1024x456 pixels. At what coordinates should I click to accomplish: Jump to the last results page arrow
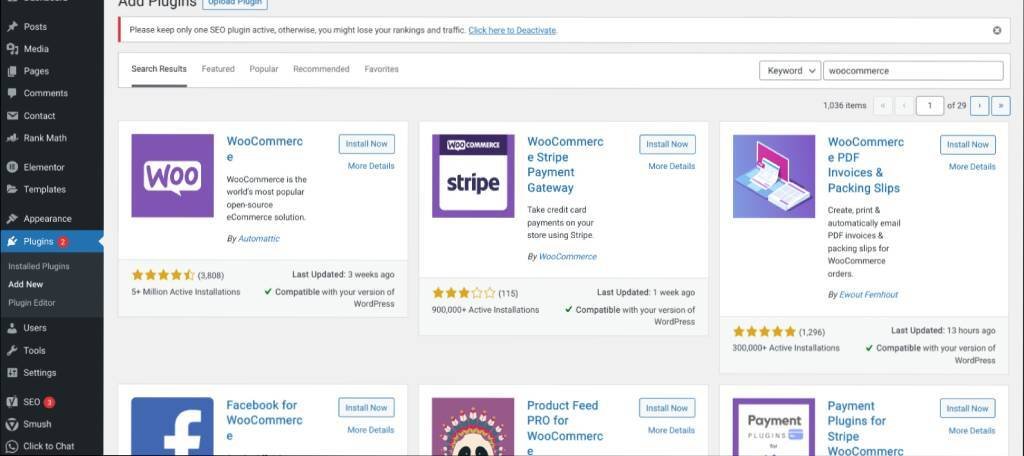click(1000, 105)
